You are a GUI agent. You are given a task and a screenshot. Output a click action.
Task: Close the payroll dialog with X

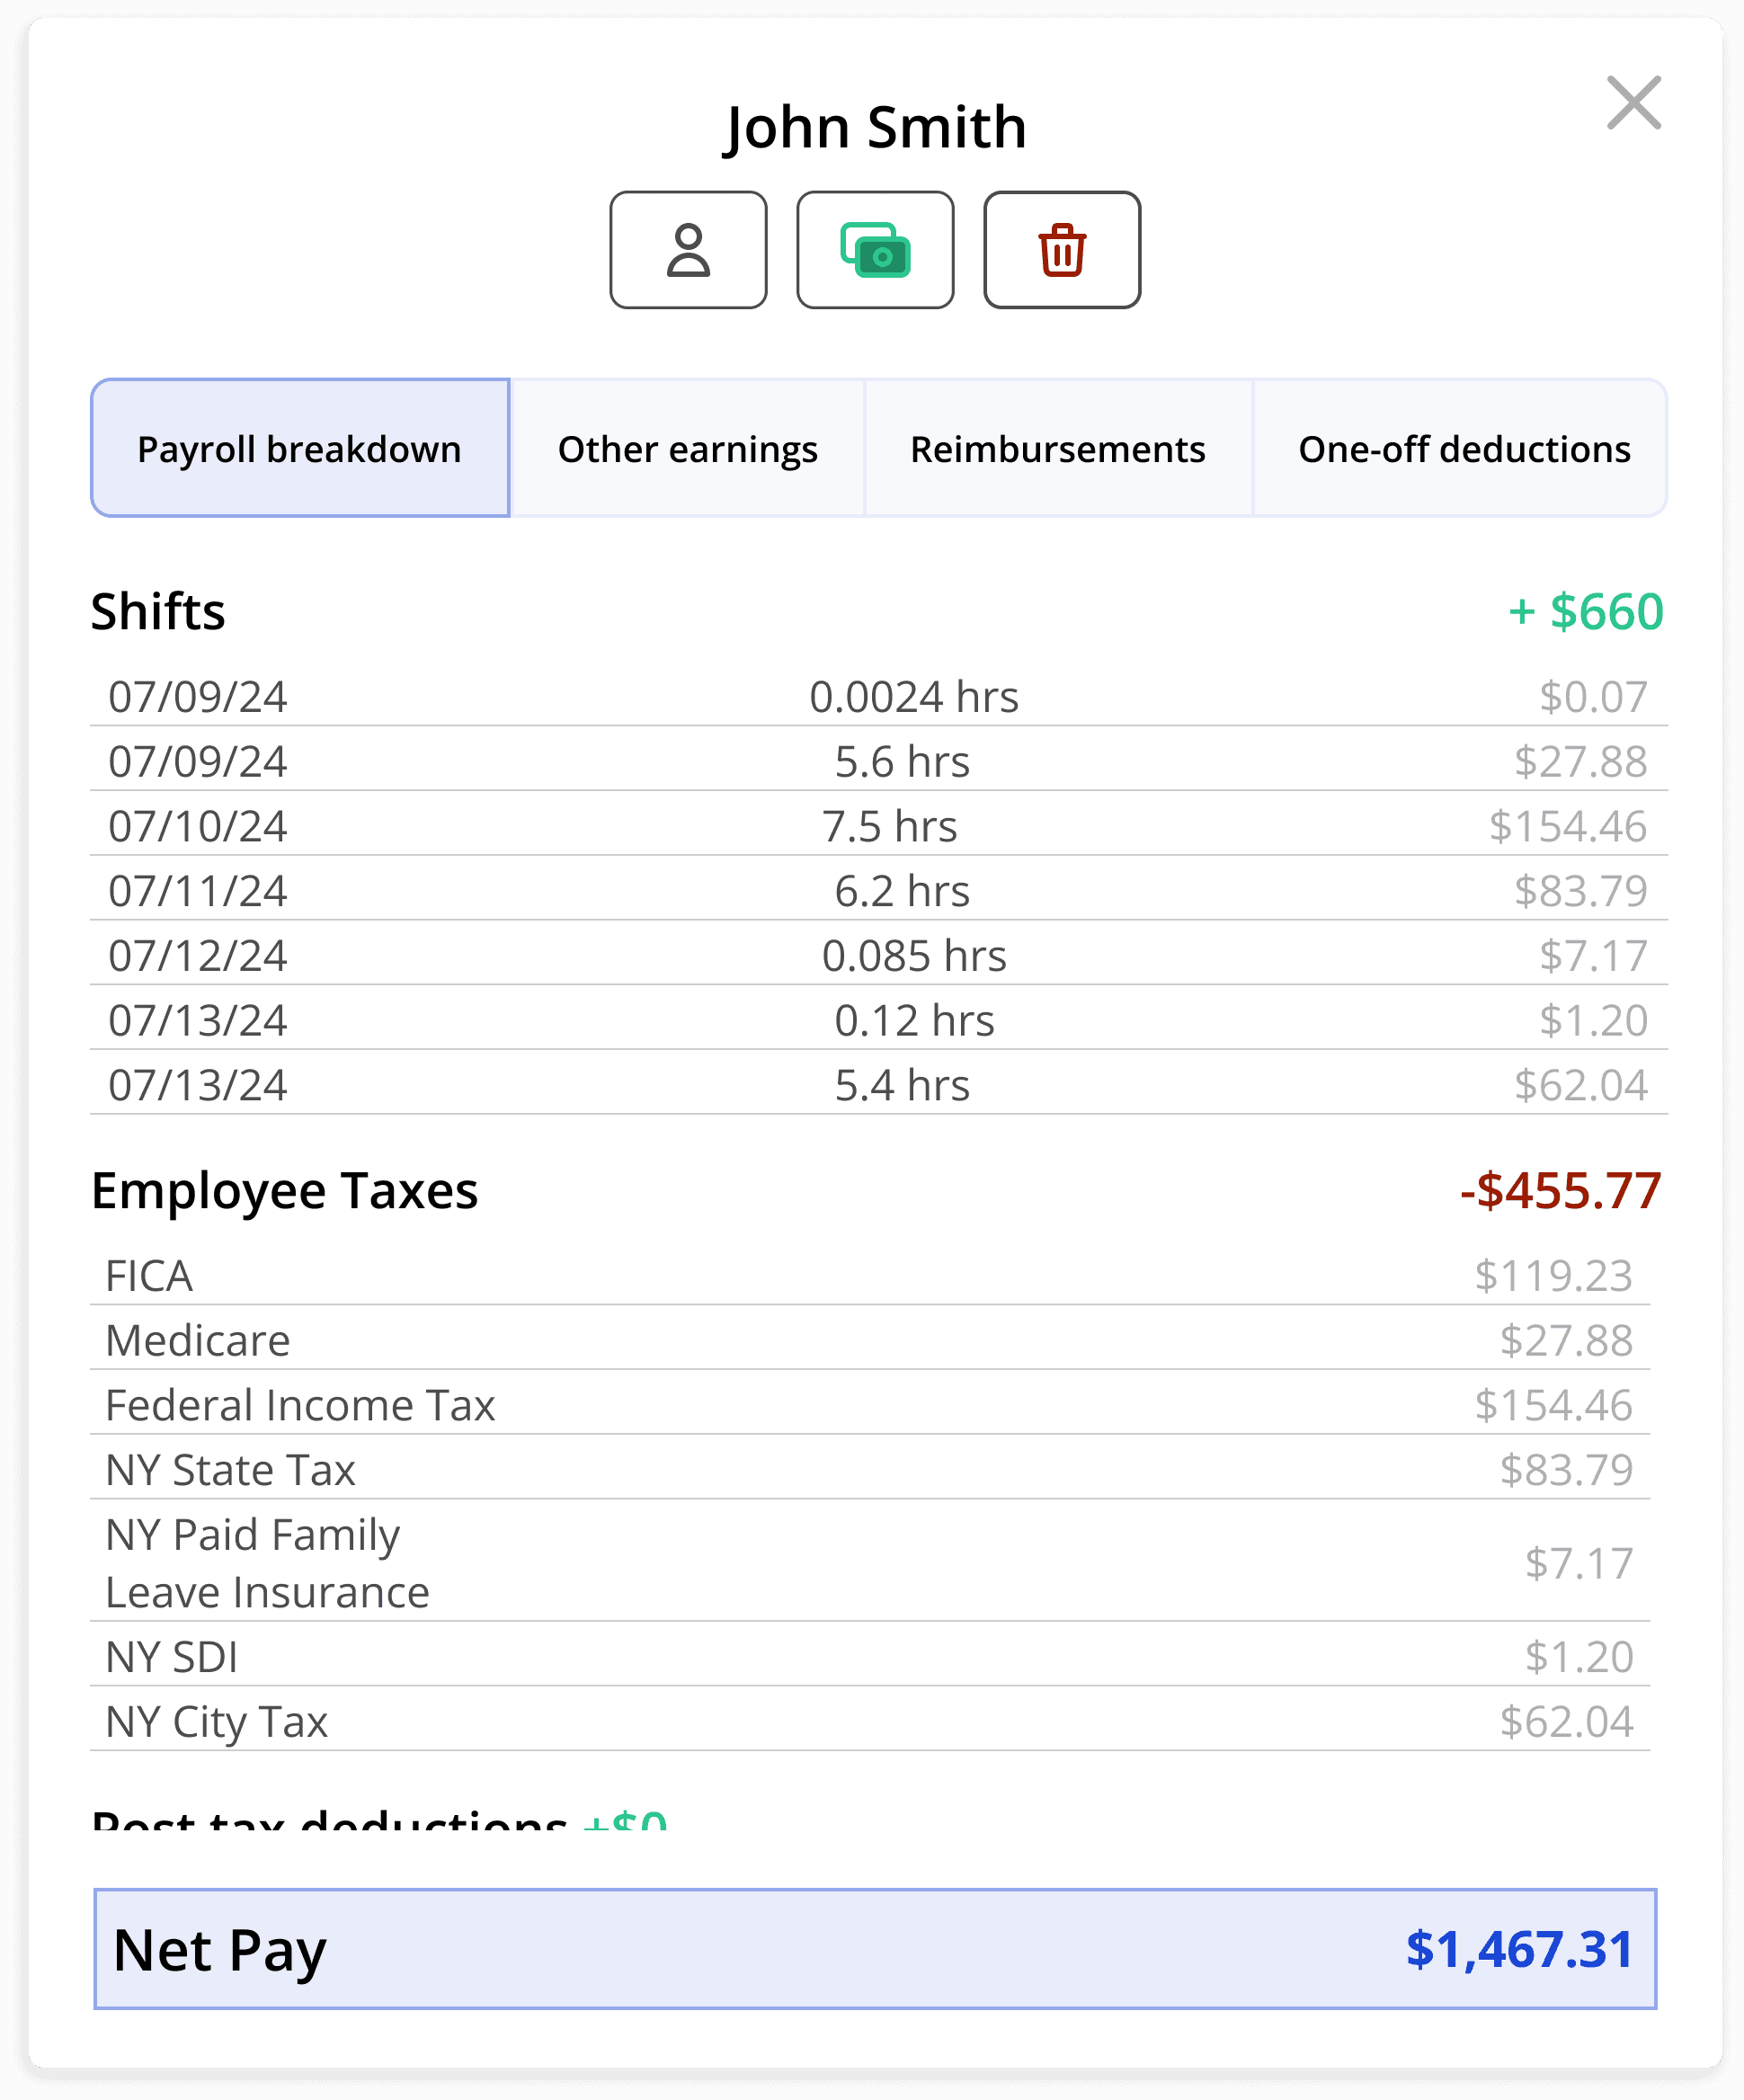pyautogui.click(x=1633, y=103)
